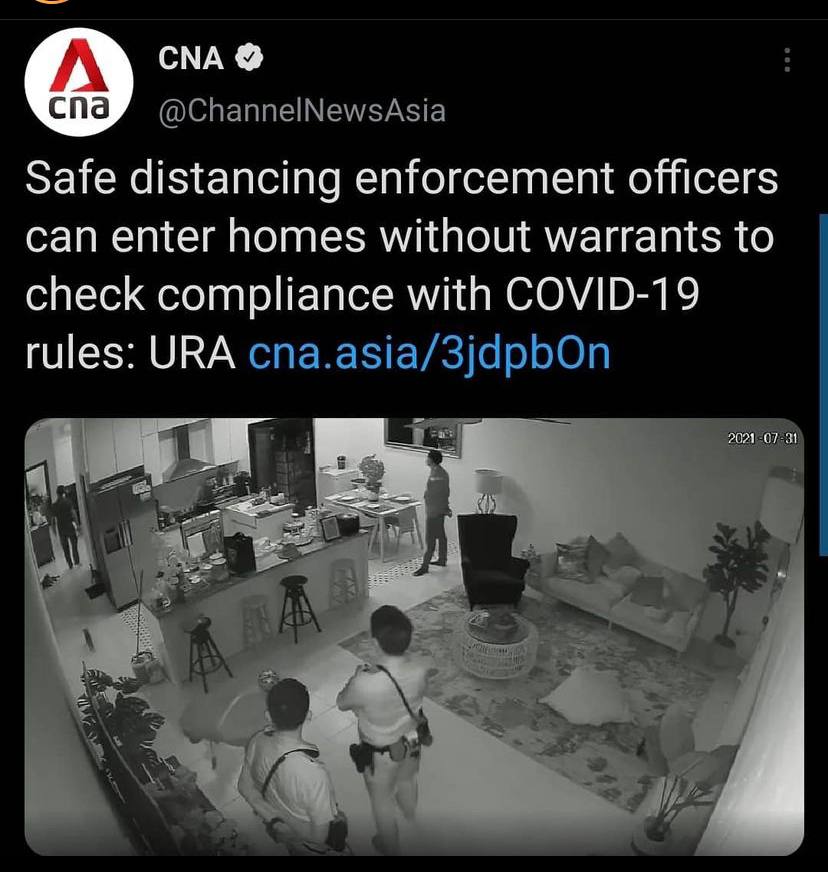Click the word 'URA' in the tweet text

192,353
